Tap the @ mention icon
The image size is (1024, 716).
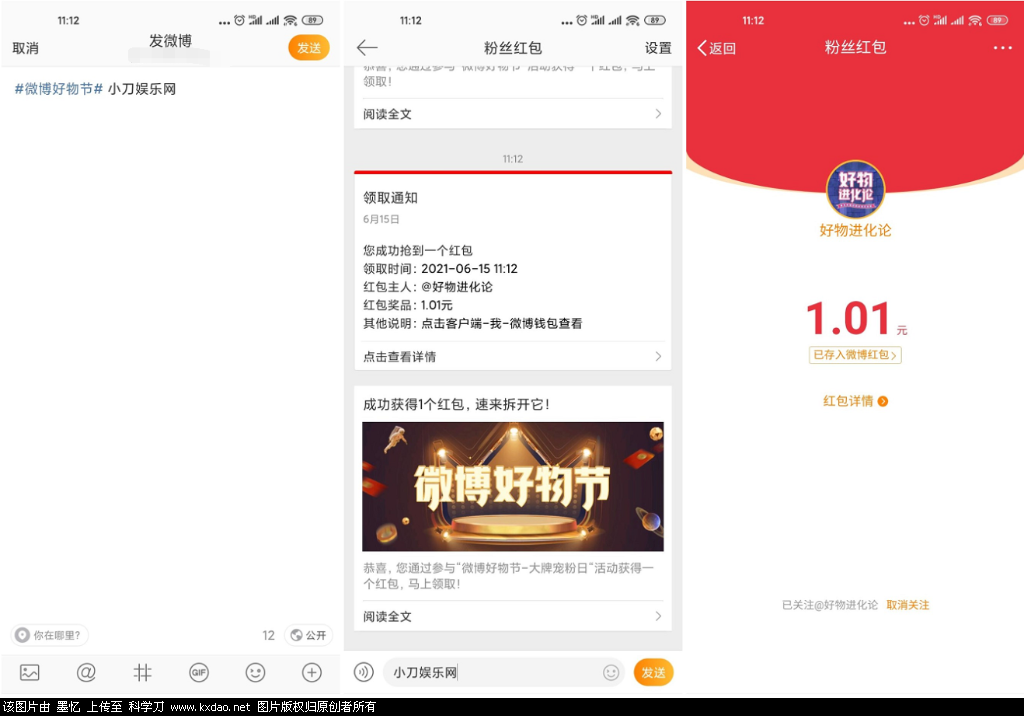click(x=86, y=673)
